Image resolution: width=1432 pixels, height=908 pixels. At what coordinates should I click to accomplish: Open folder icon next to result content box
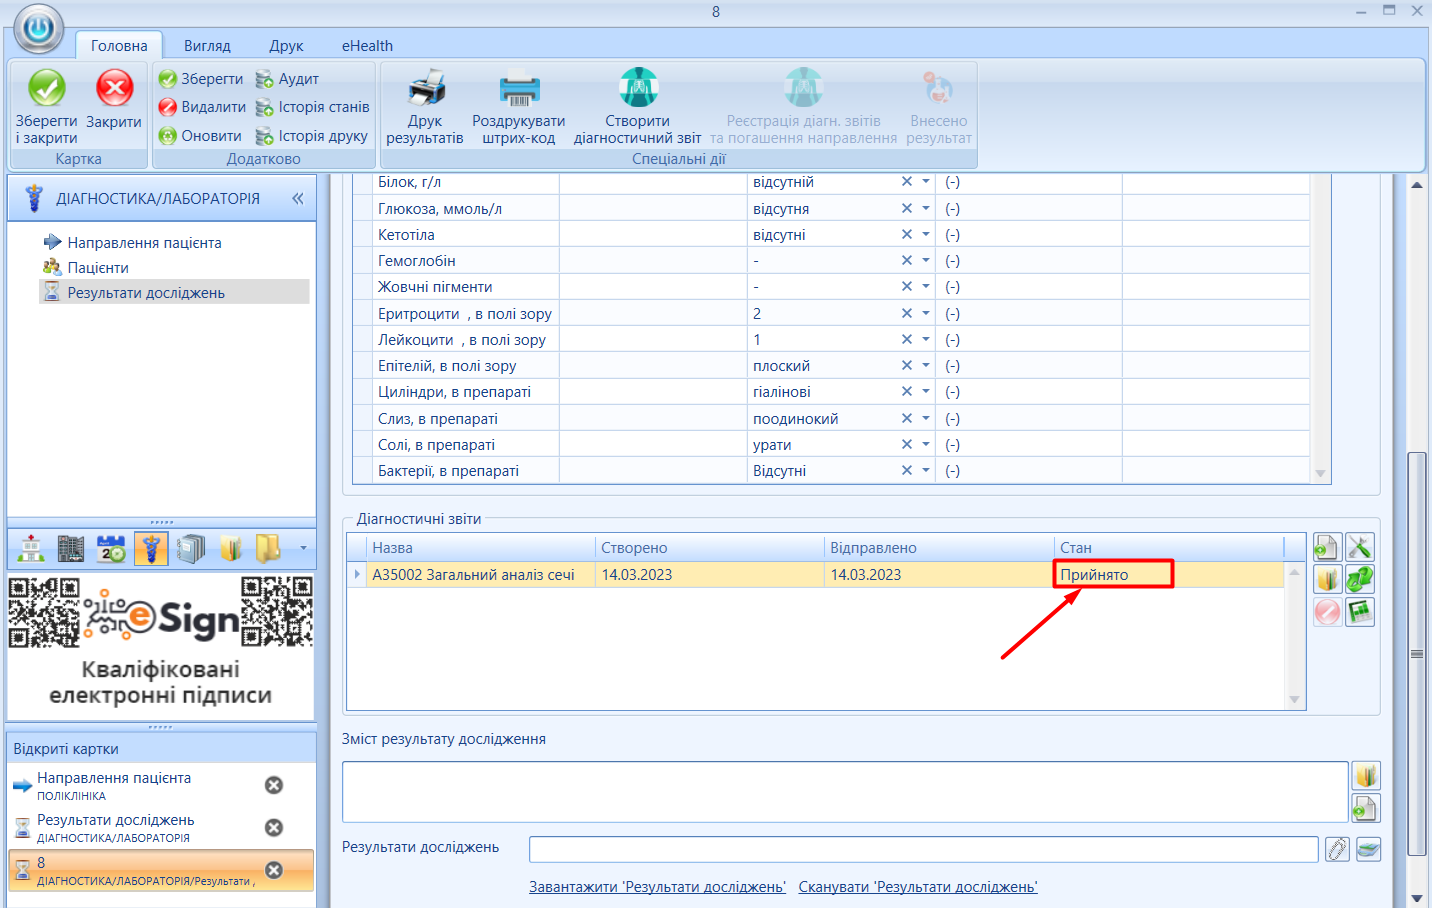coord(1366,776)
